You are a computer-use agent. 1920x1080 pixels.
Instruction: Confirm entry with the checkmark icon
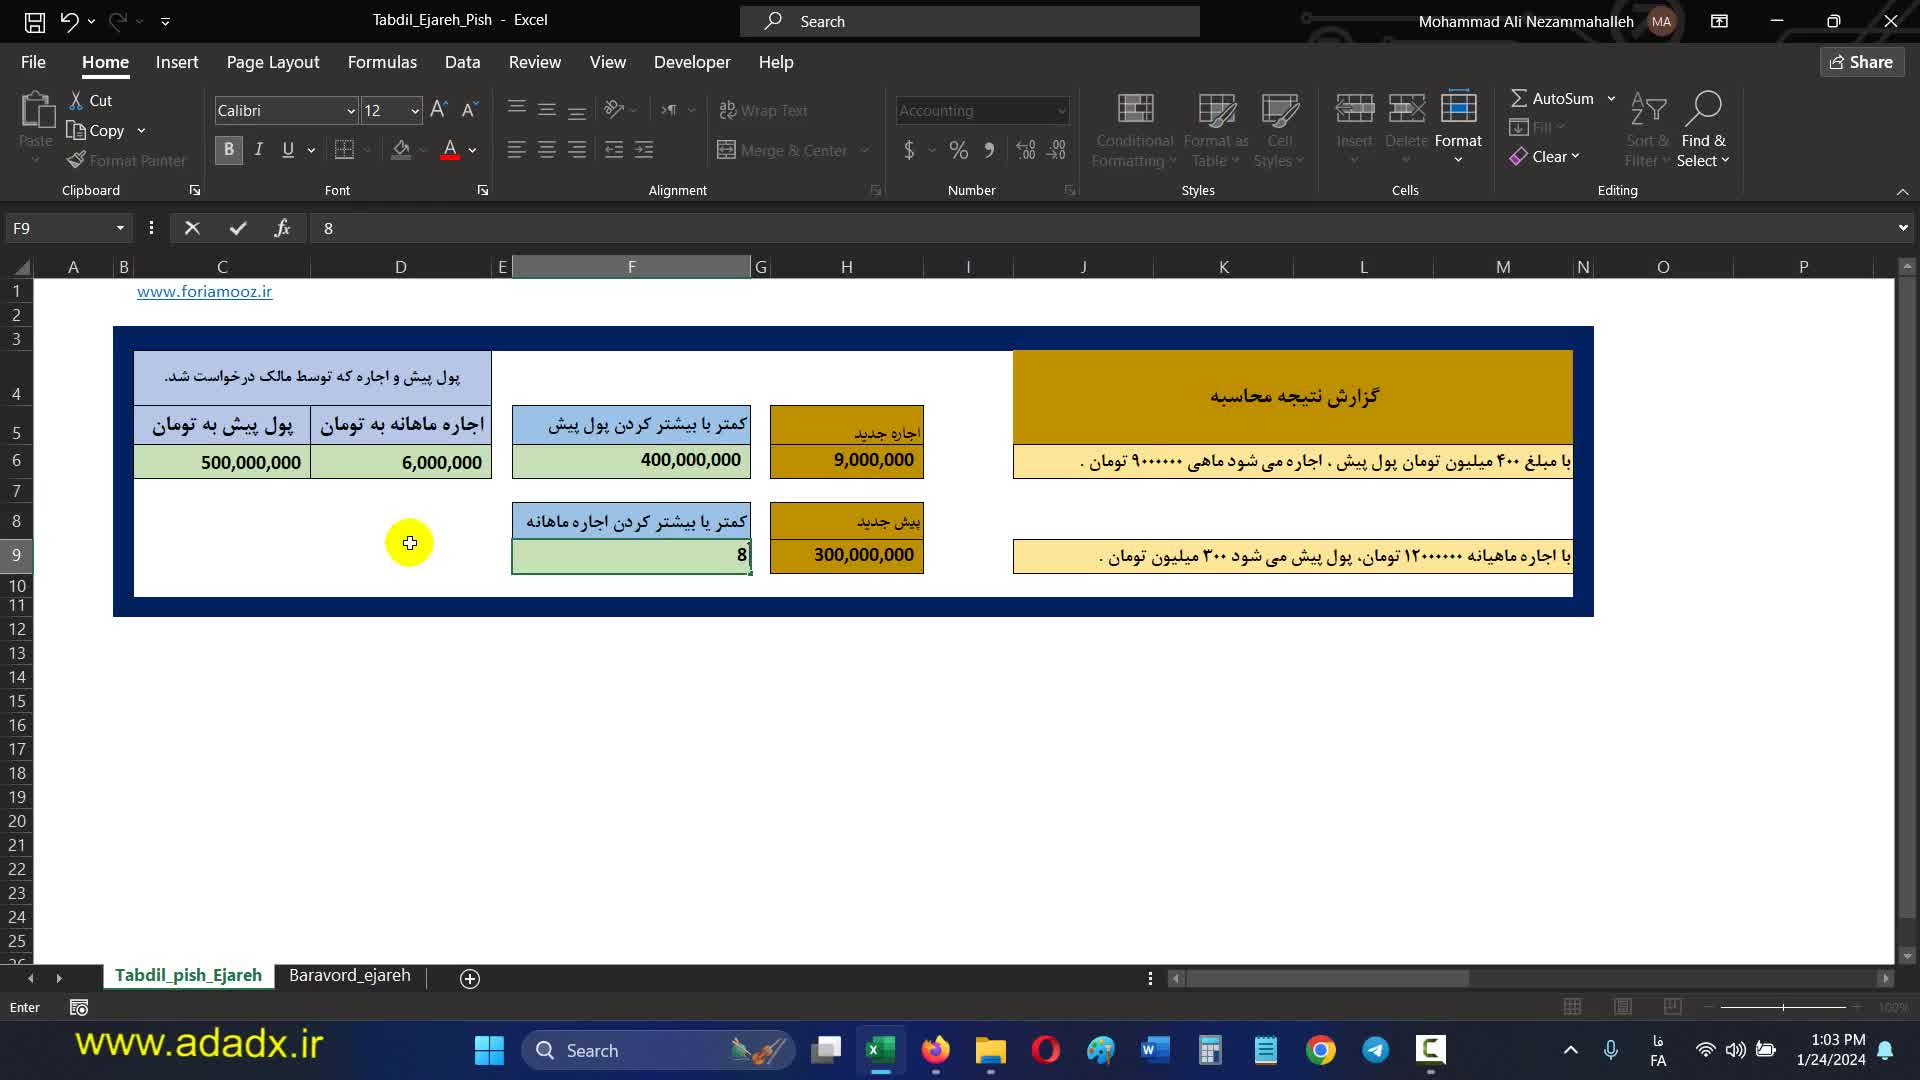pyautogui.click(x=237, y=228)
